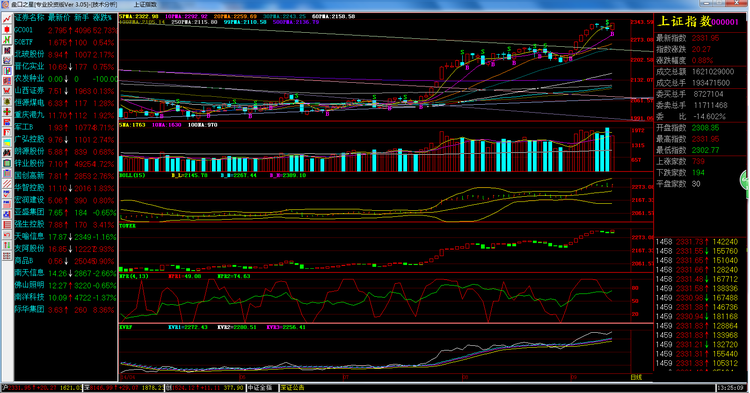
Task: Click the red undo arrow icon
Action: tap(7, 235)
